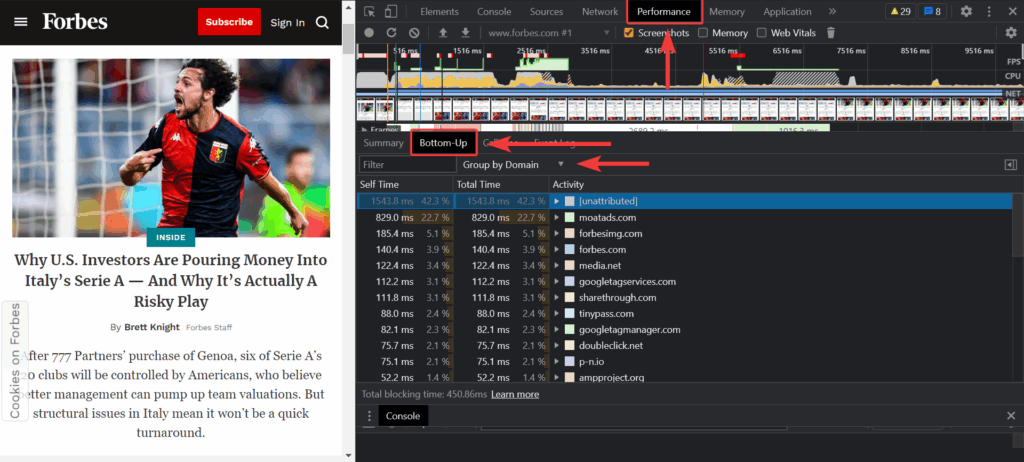Toggle the device toolbar icon
Viewport: 1024px width, 462px height.
point(391,11)
